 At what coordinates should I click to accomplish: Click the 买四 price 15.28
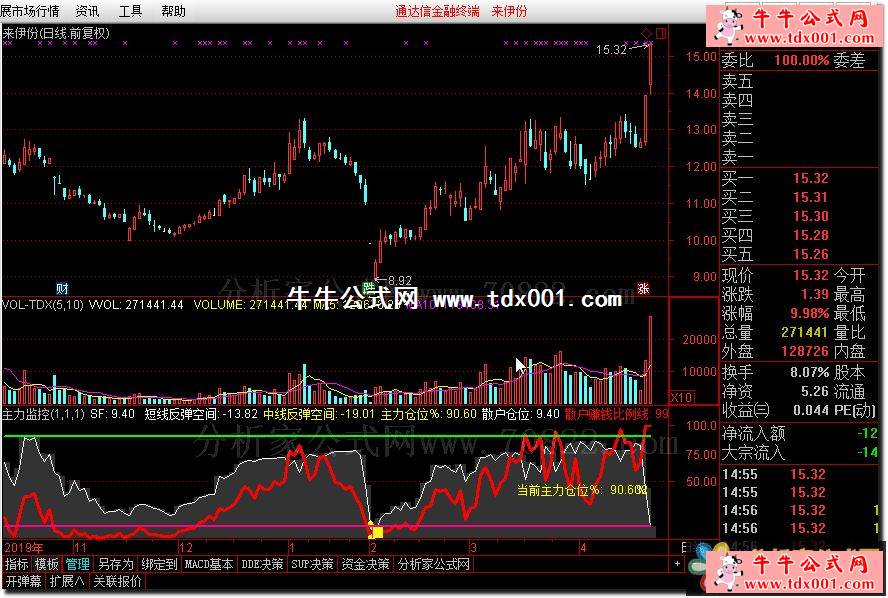coord(810,235)
